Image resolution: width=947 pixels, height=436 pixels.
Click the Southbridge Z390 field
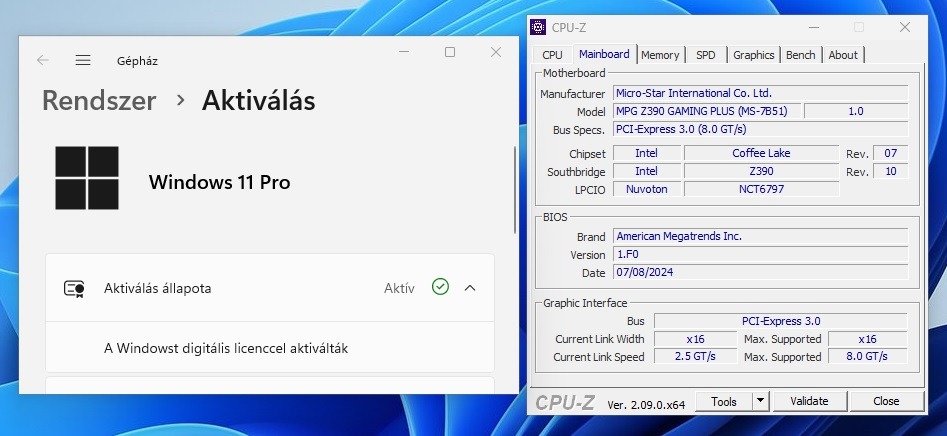coord(761,172)
